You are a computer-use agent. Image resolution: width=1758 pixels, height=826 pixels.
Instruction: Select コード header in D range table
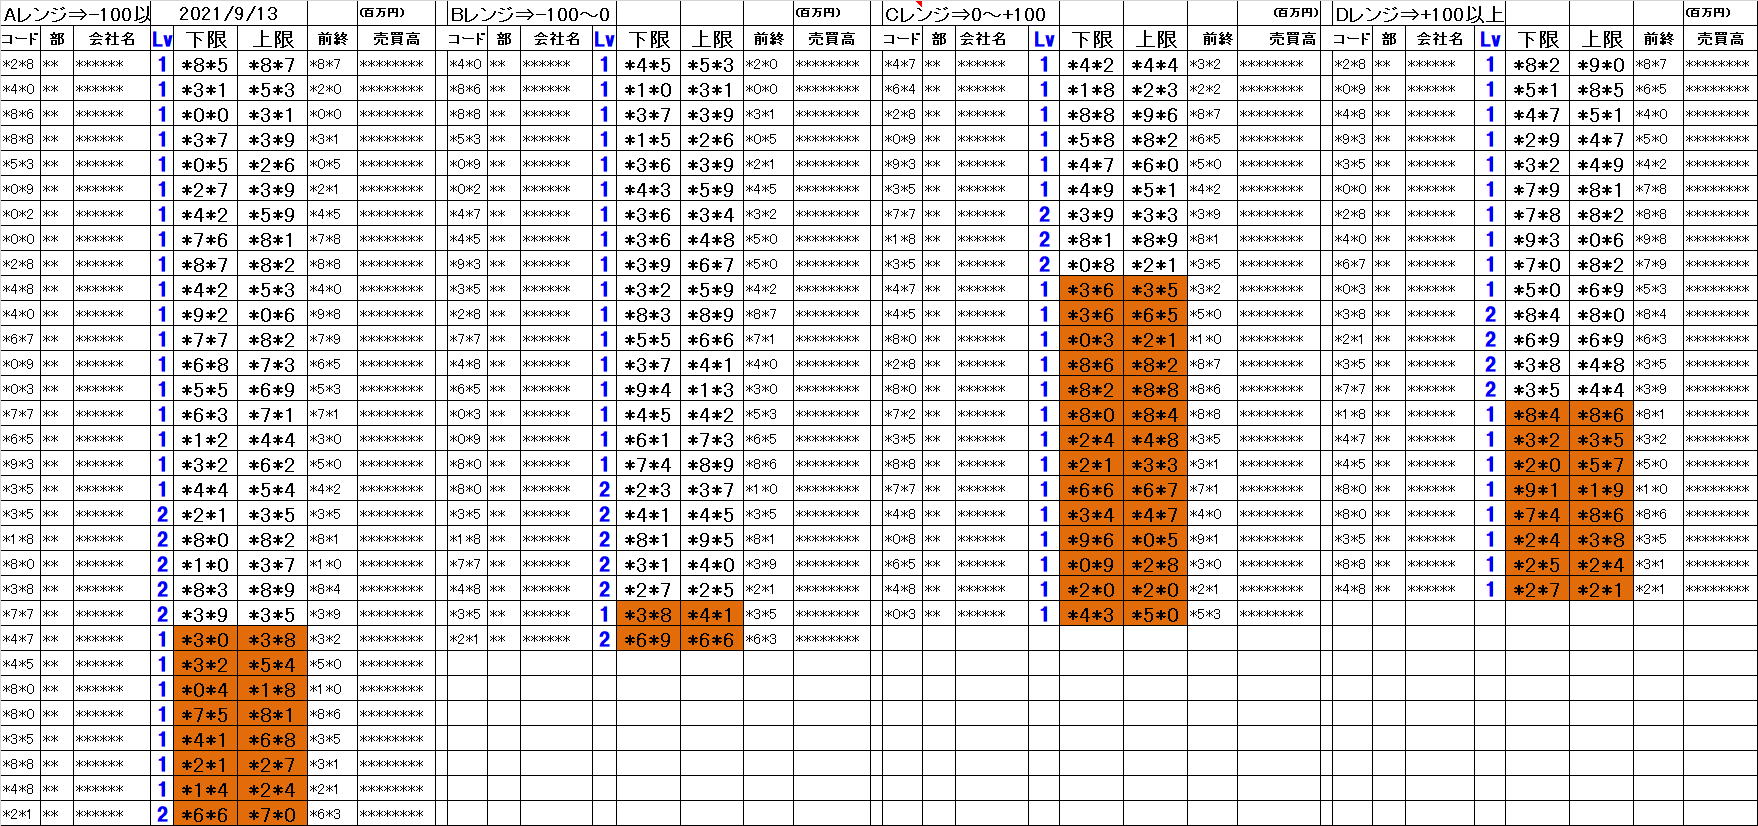pos(1352,39)
